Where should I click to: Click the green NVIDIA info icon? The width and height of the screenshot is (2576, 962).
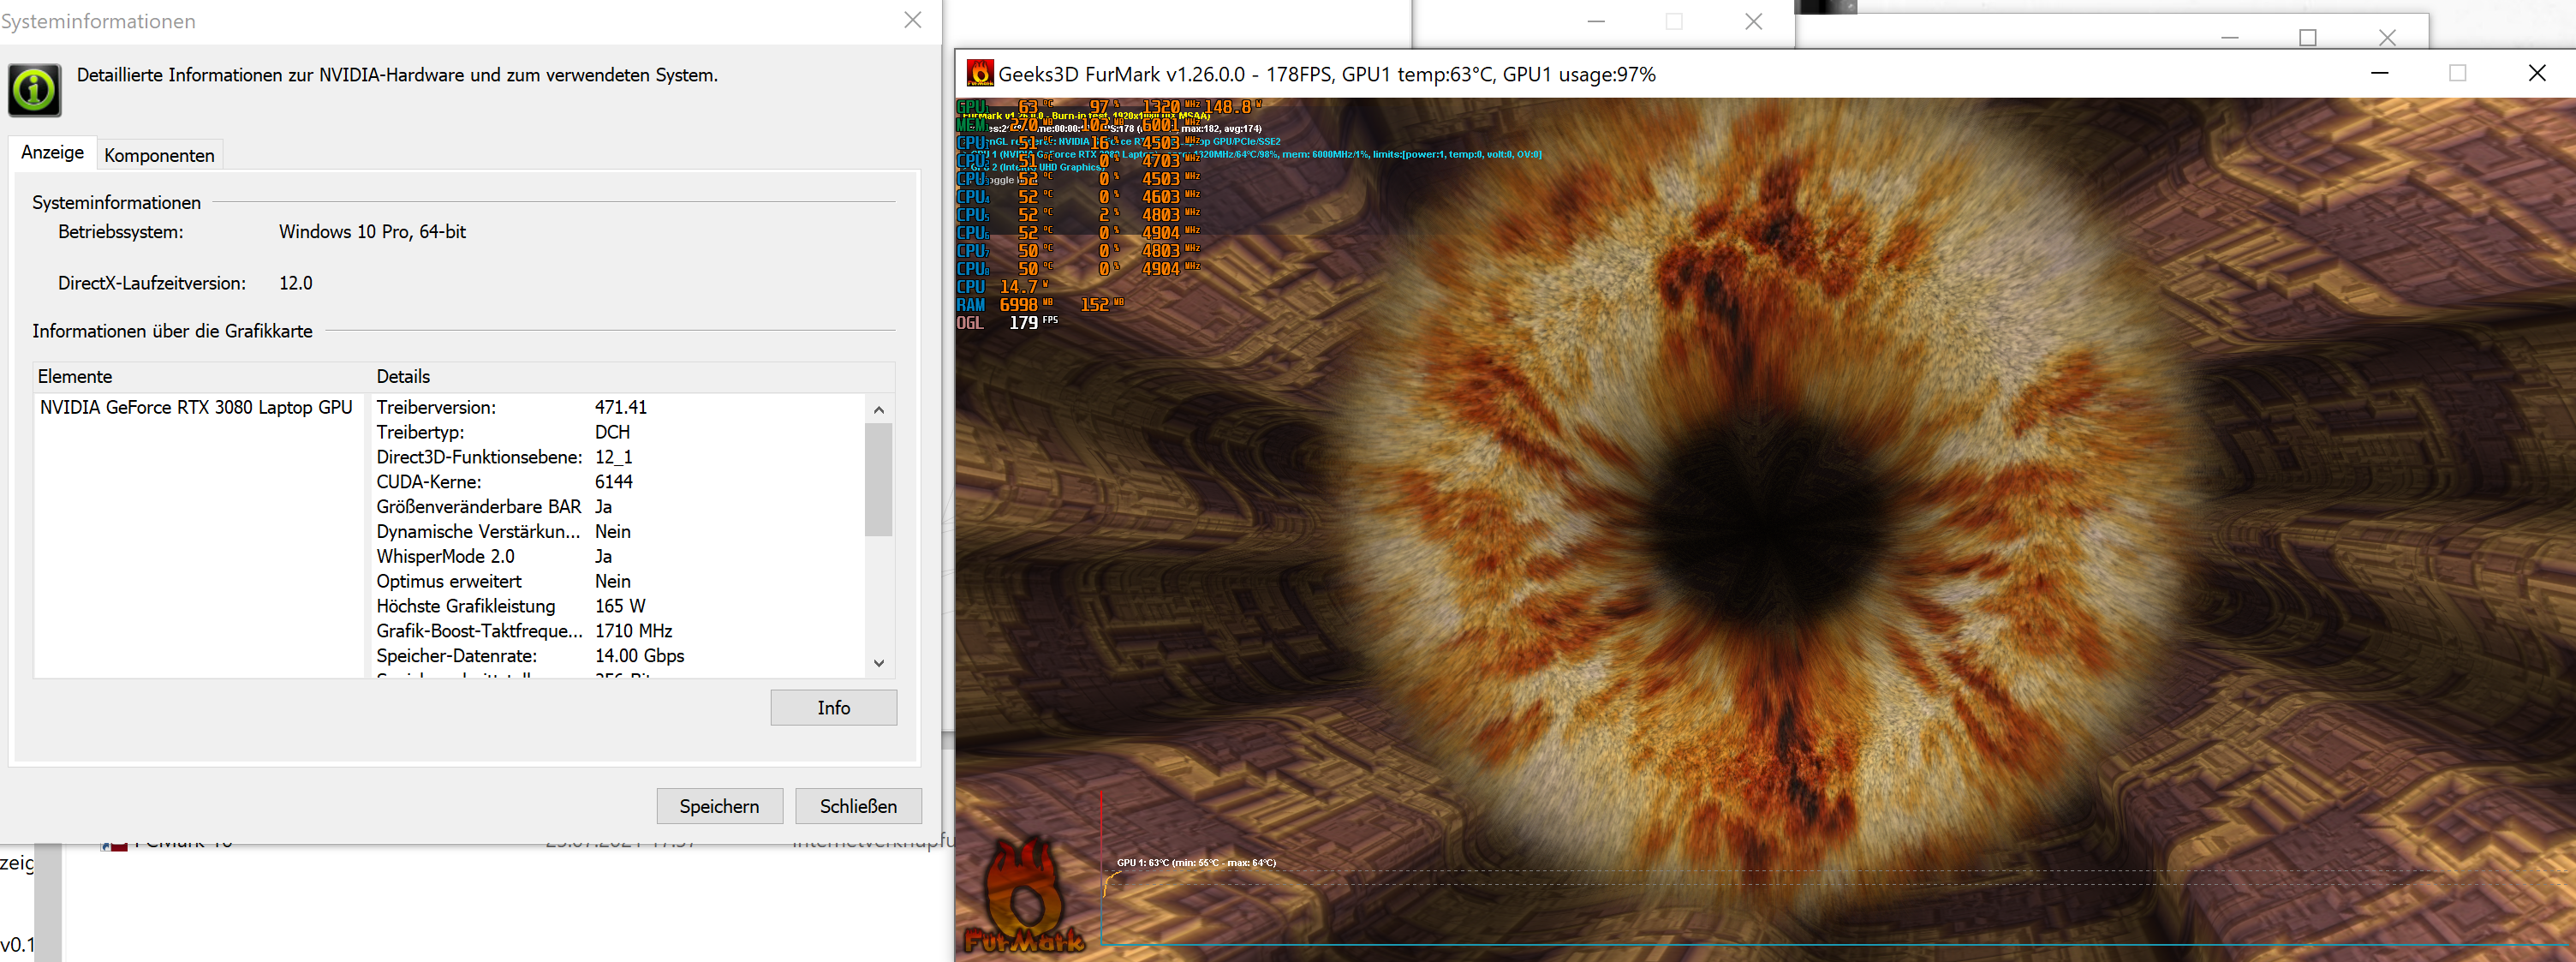click(35, 91)
